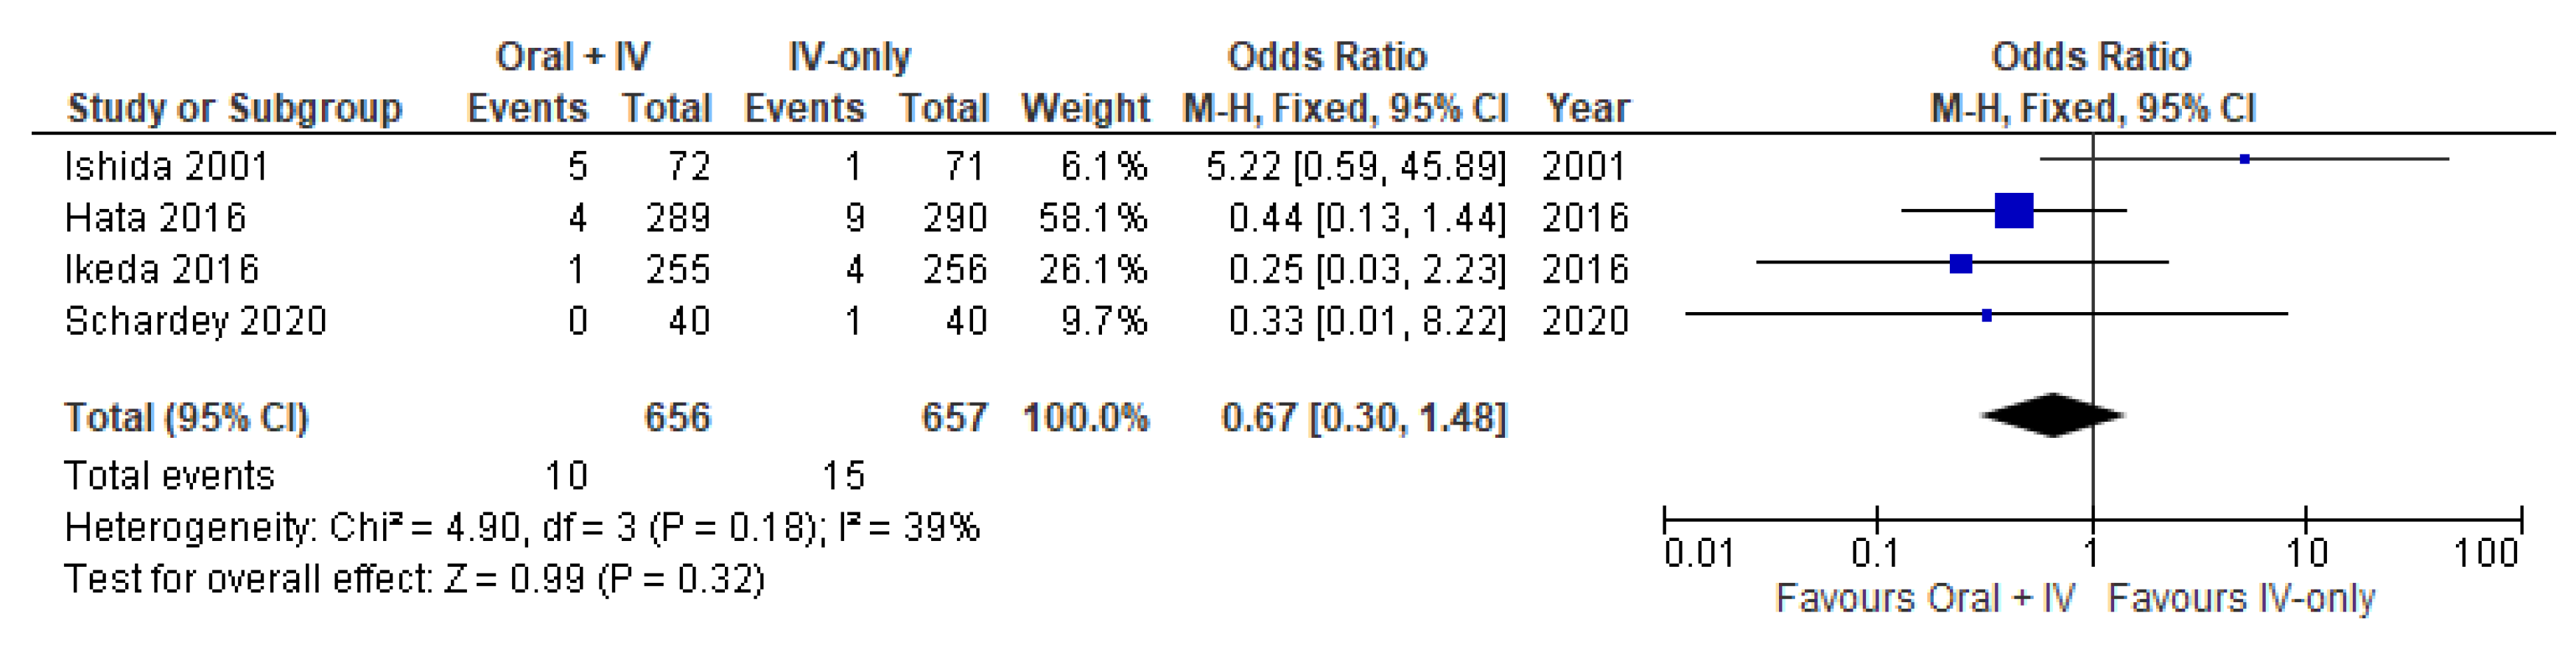The image size is (2576, 647).
Task: Click the Ishida 2001 study label
Action: coord(166,166)
